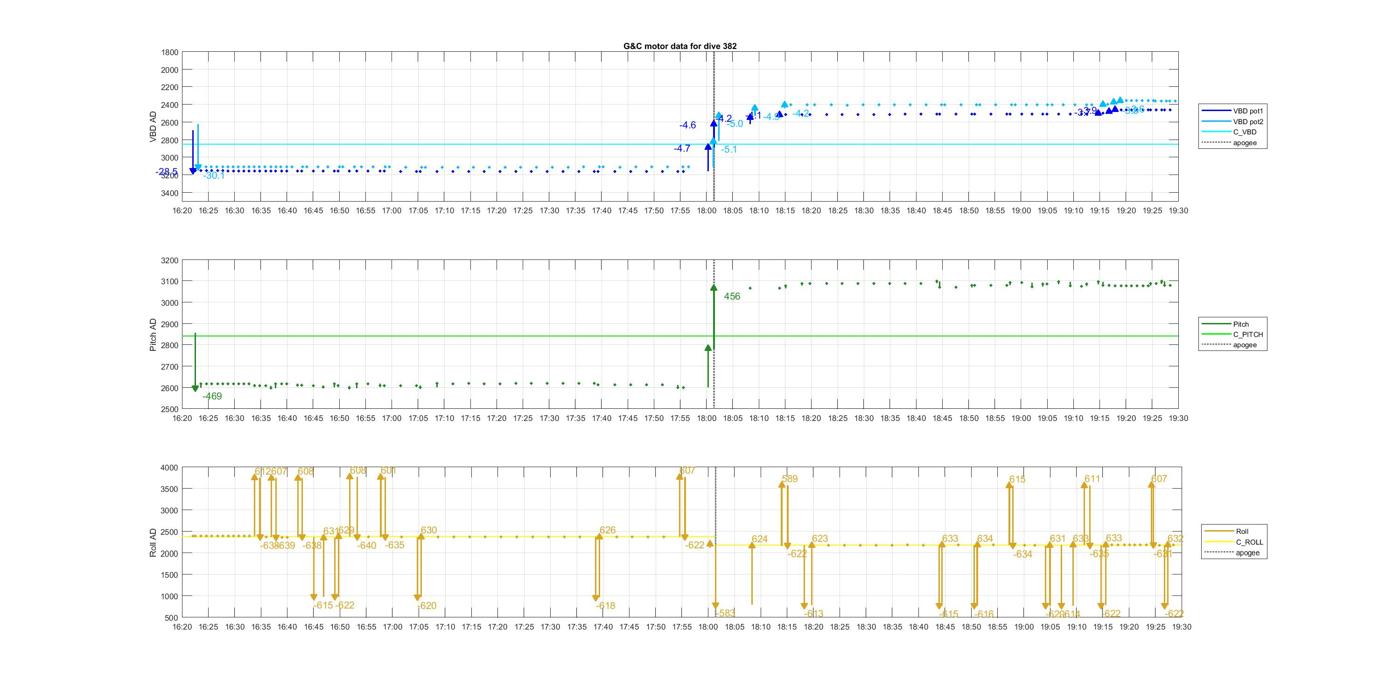The height and width of the screenshot is (693, 1400).
Task: Click the "-620" roll data label
Action: pyautogui.click(x=427, y=606)
